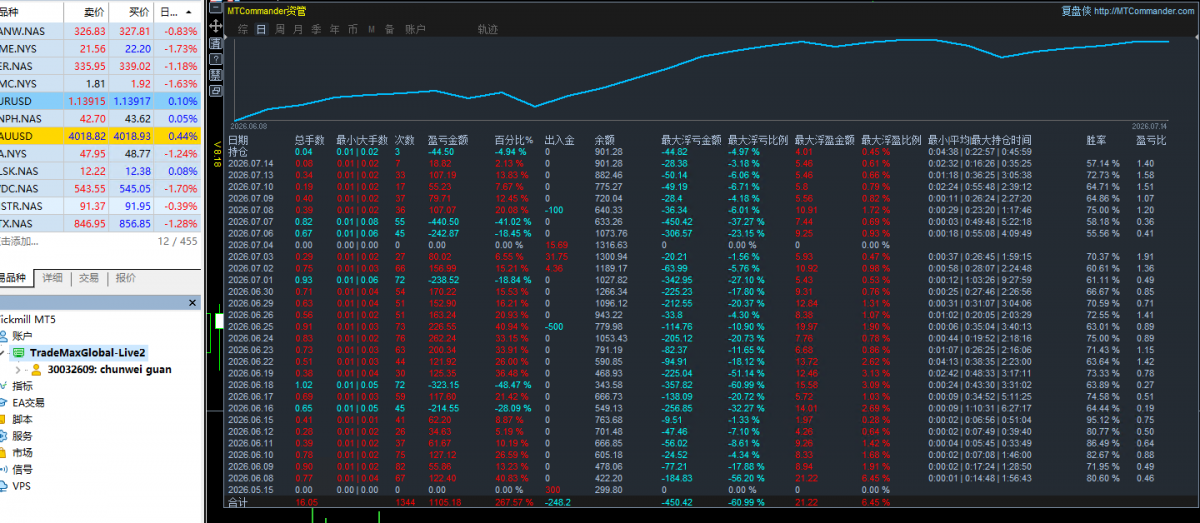Click the MTCommander minimize panel icon

coord(216,8)
